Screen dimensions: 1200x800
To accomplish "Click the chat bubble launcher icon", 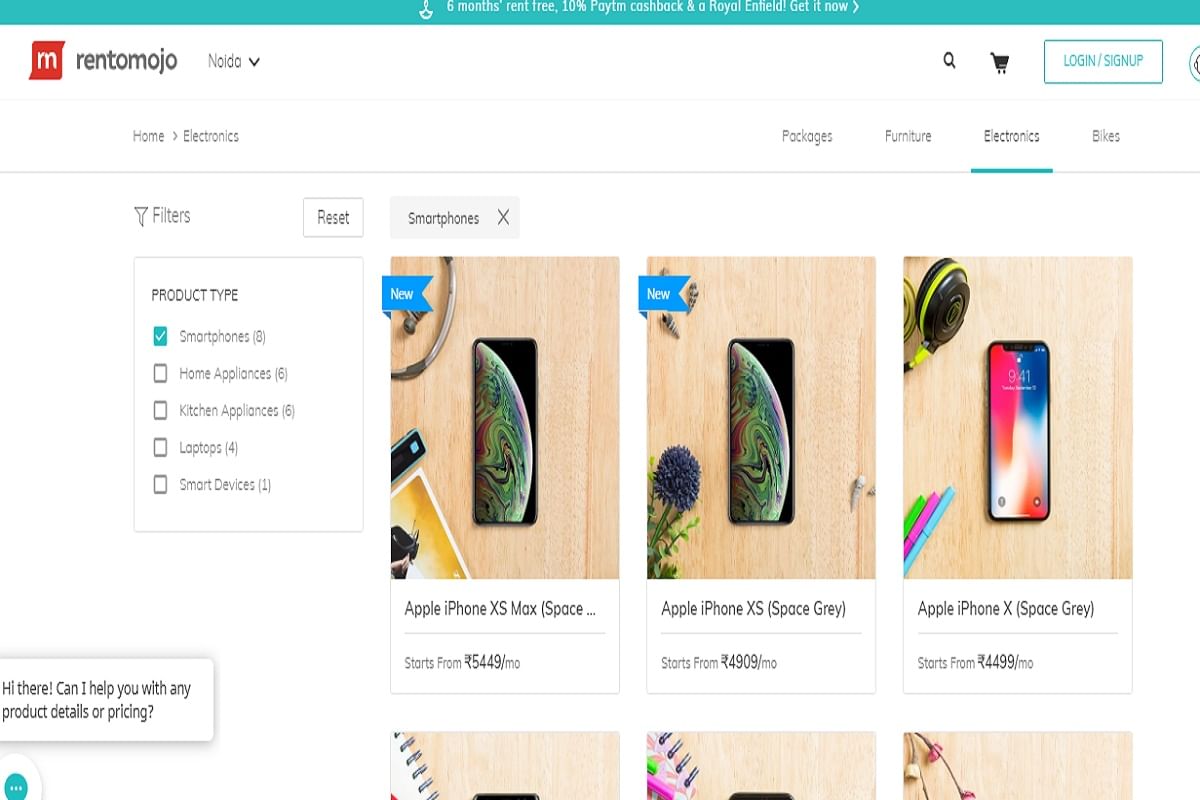I will tap(15, 786).
